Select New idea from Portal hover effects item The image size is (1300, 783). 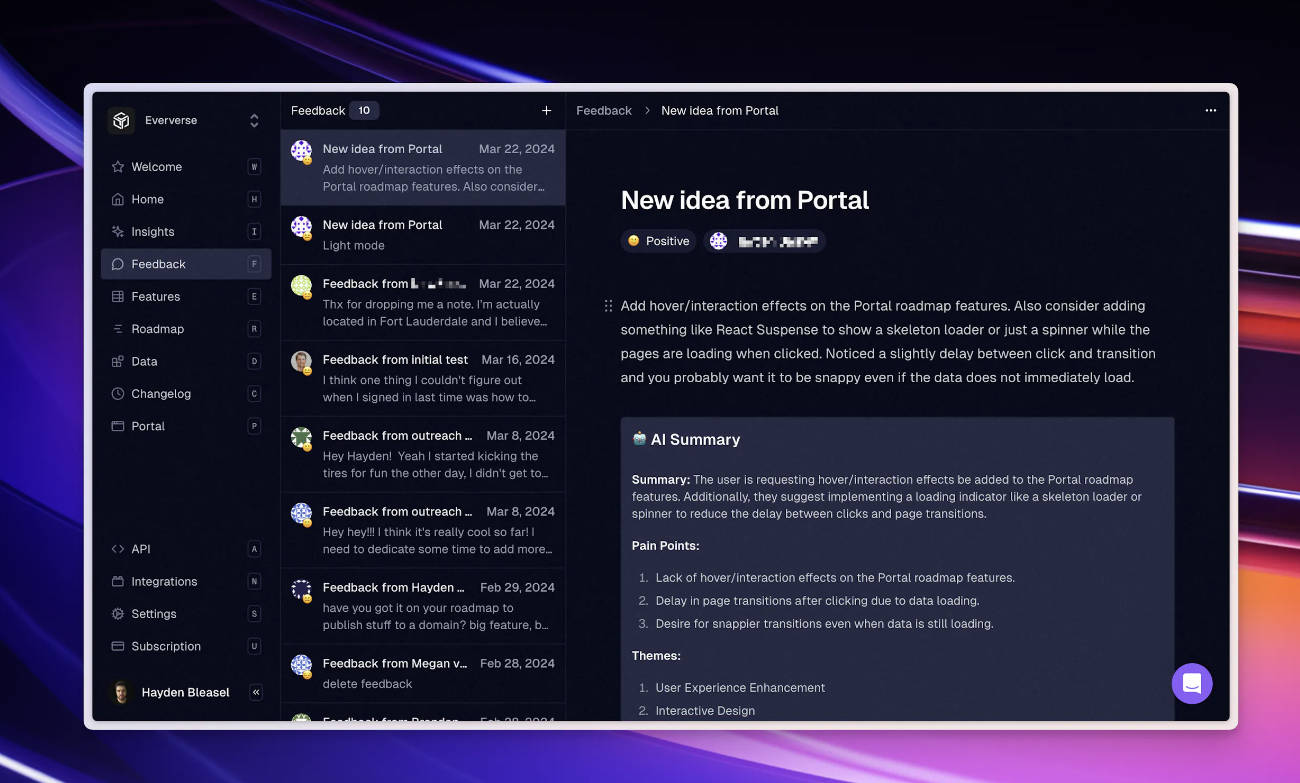pos(423,168)
